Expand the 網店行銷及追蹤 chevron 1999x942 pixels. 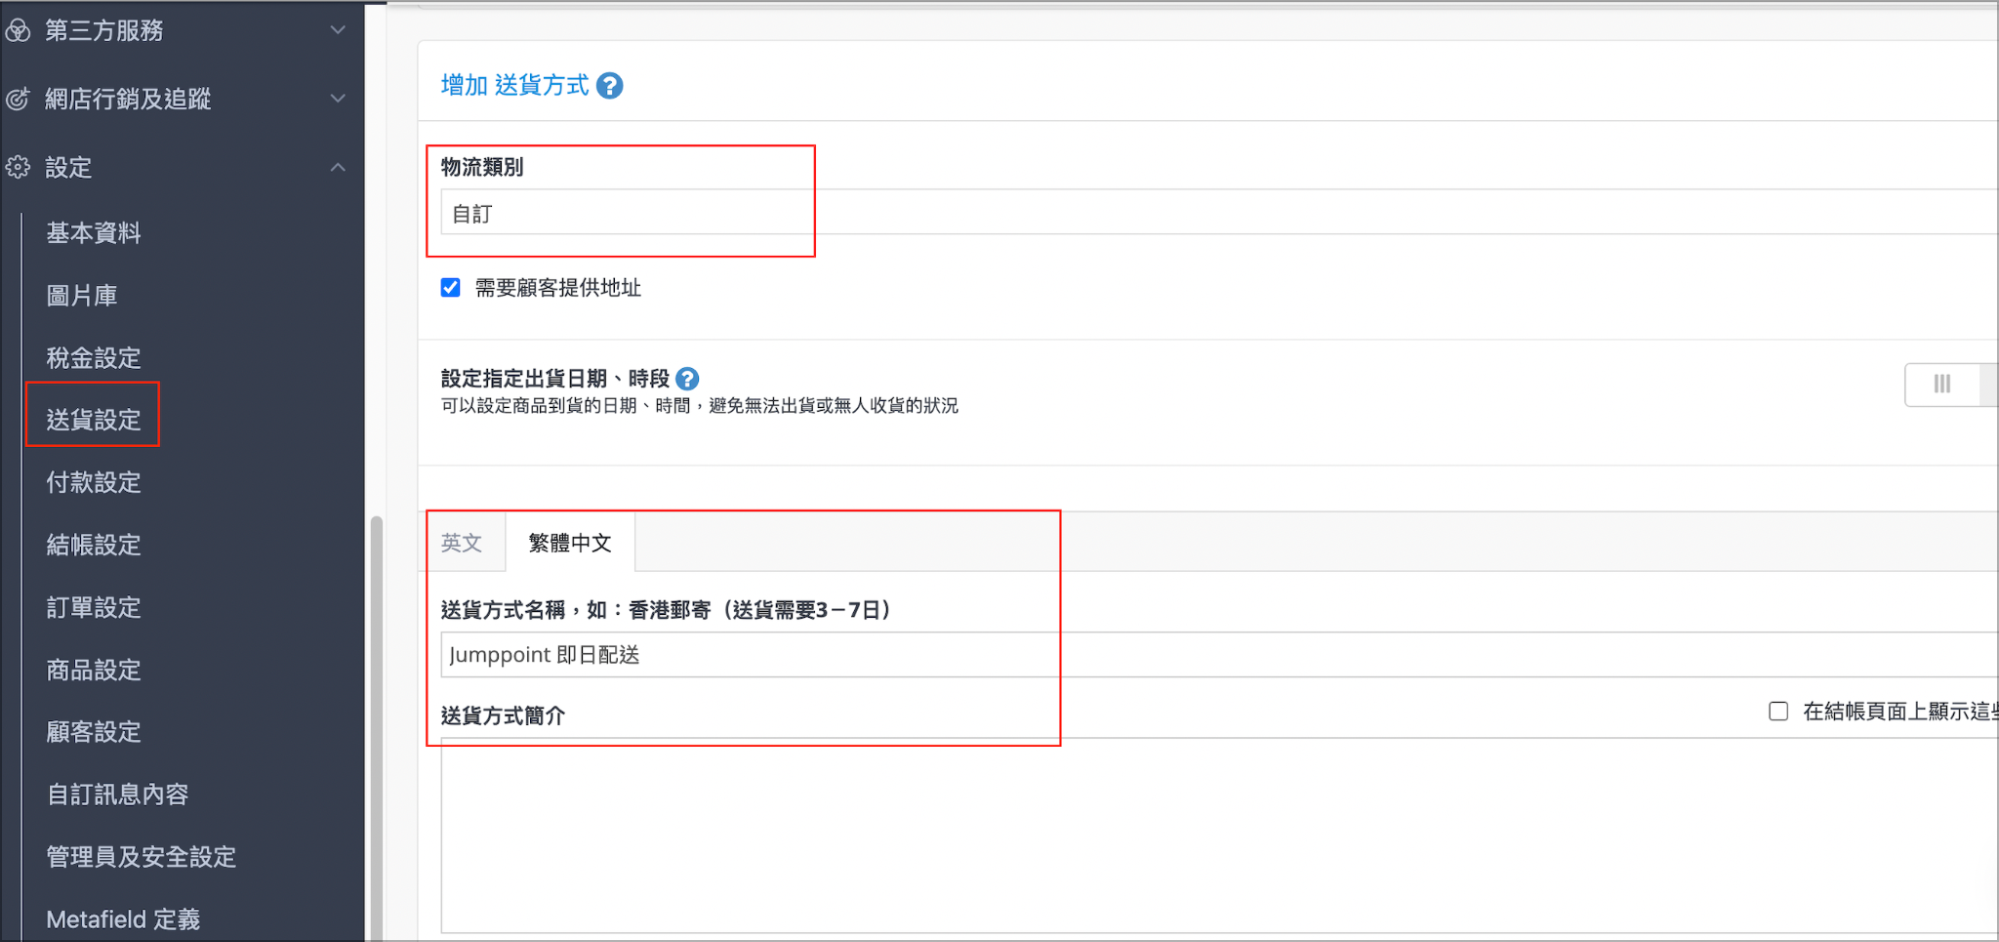(338, 98)
